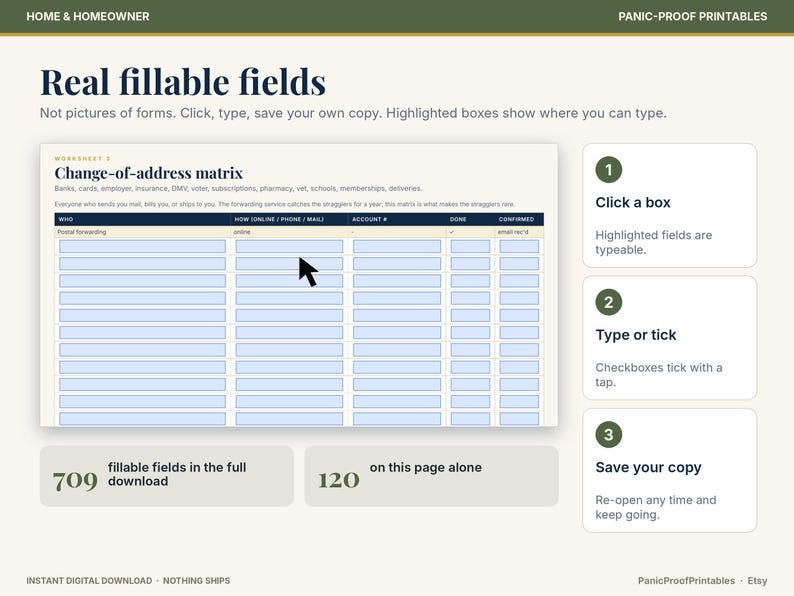Click the 'NOTHING SHIPS' footer text
This screenshot has width=794, height=596.
196,581
